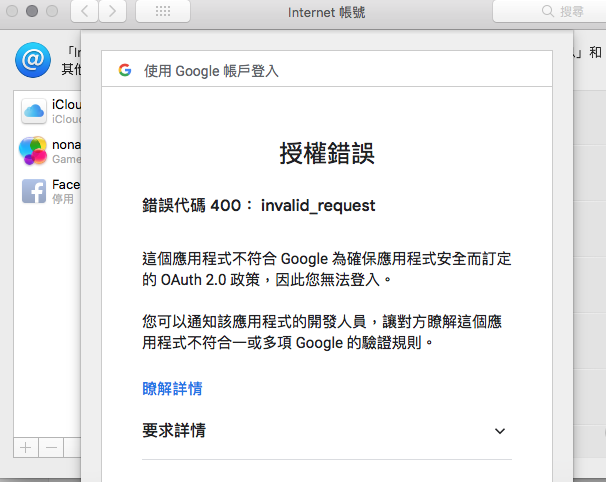Remove account with the minus button
The width and height of the screenshot is (606, 482).
coord(51,448)
